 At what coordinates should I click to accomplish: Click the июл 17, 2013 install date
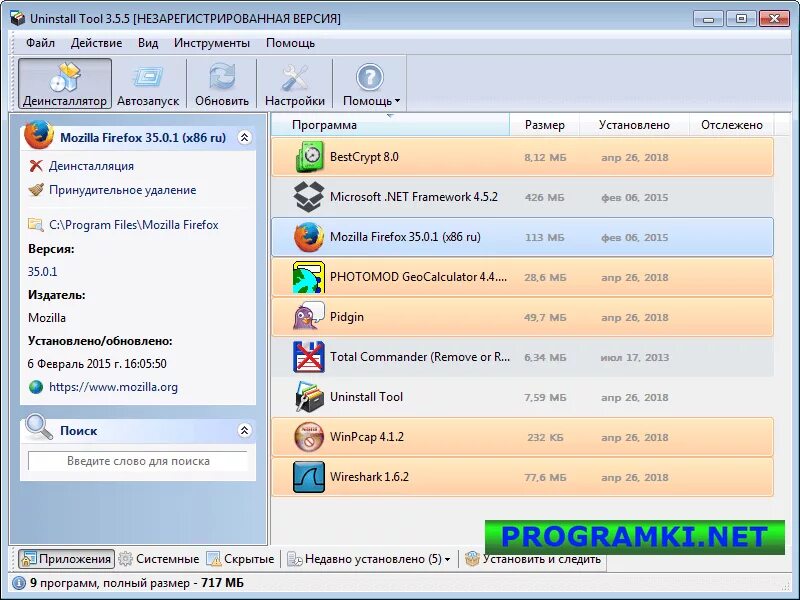click(x=635, y=357)
